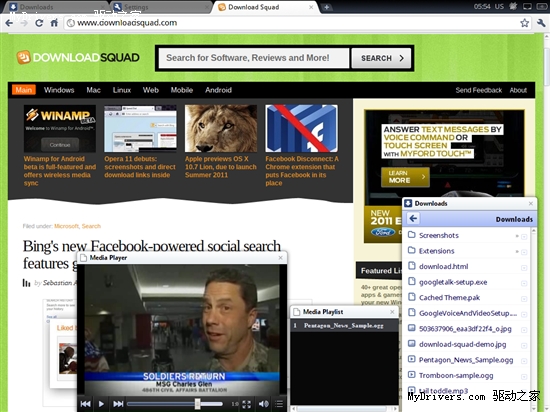Viewport: 550px width, 412px height.
Task: Toggle fullscreen in Media Player
Action: coord(247,404)
